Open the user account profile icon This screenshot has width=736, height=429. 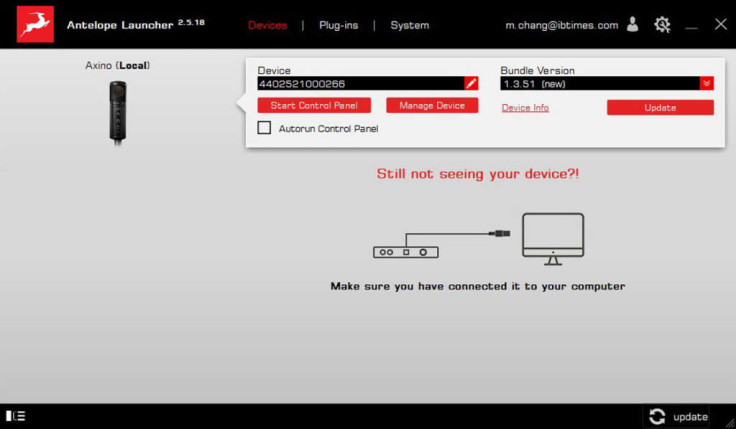[x=633, y=24]
